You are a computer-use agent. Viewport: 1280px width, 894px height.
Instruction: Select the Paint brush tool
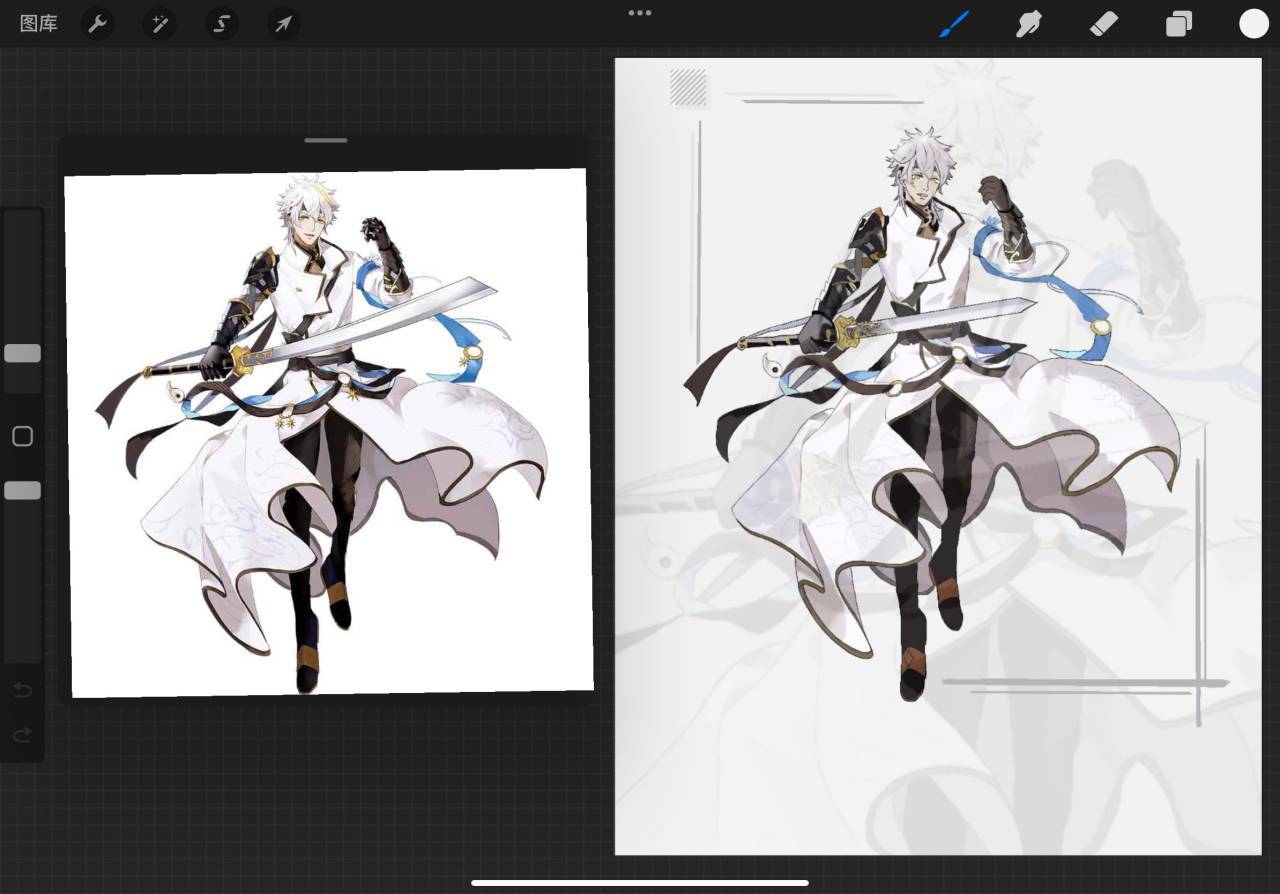click(x=954, y=24)
